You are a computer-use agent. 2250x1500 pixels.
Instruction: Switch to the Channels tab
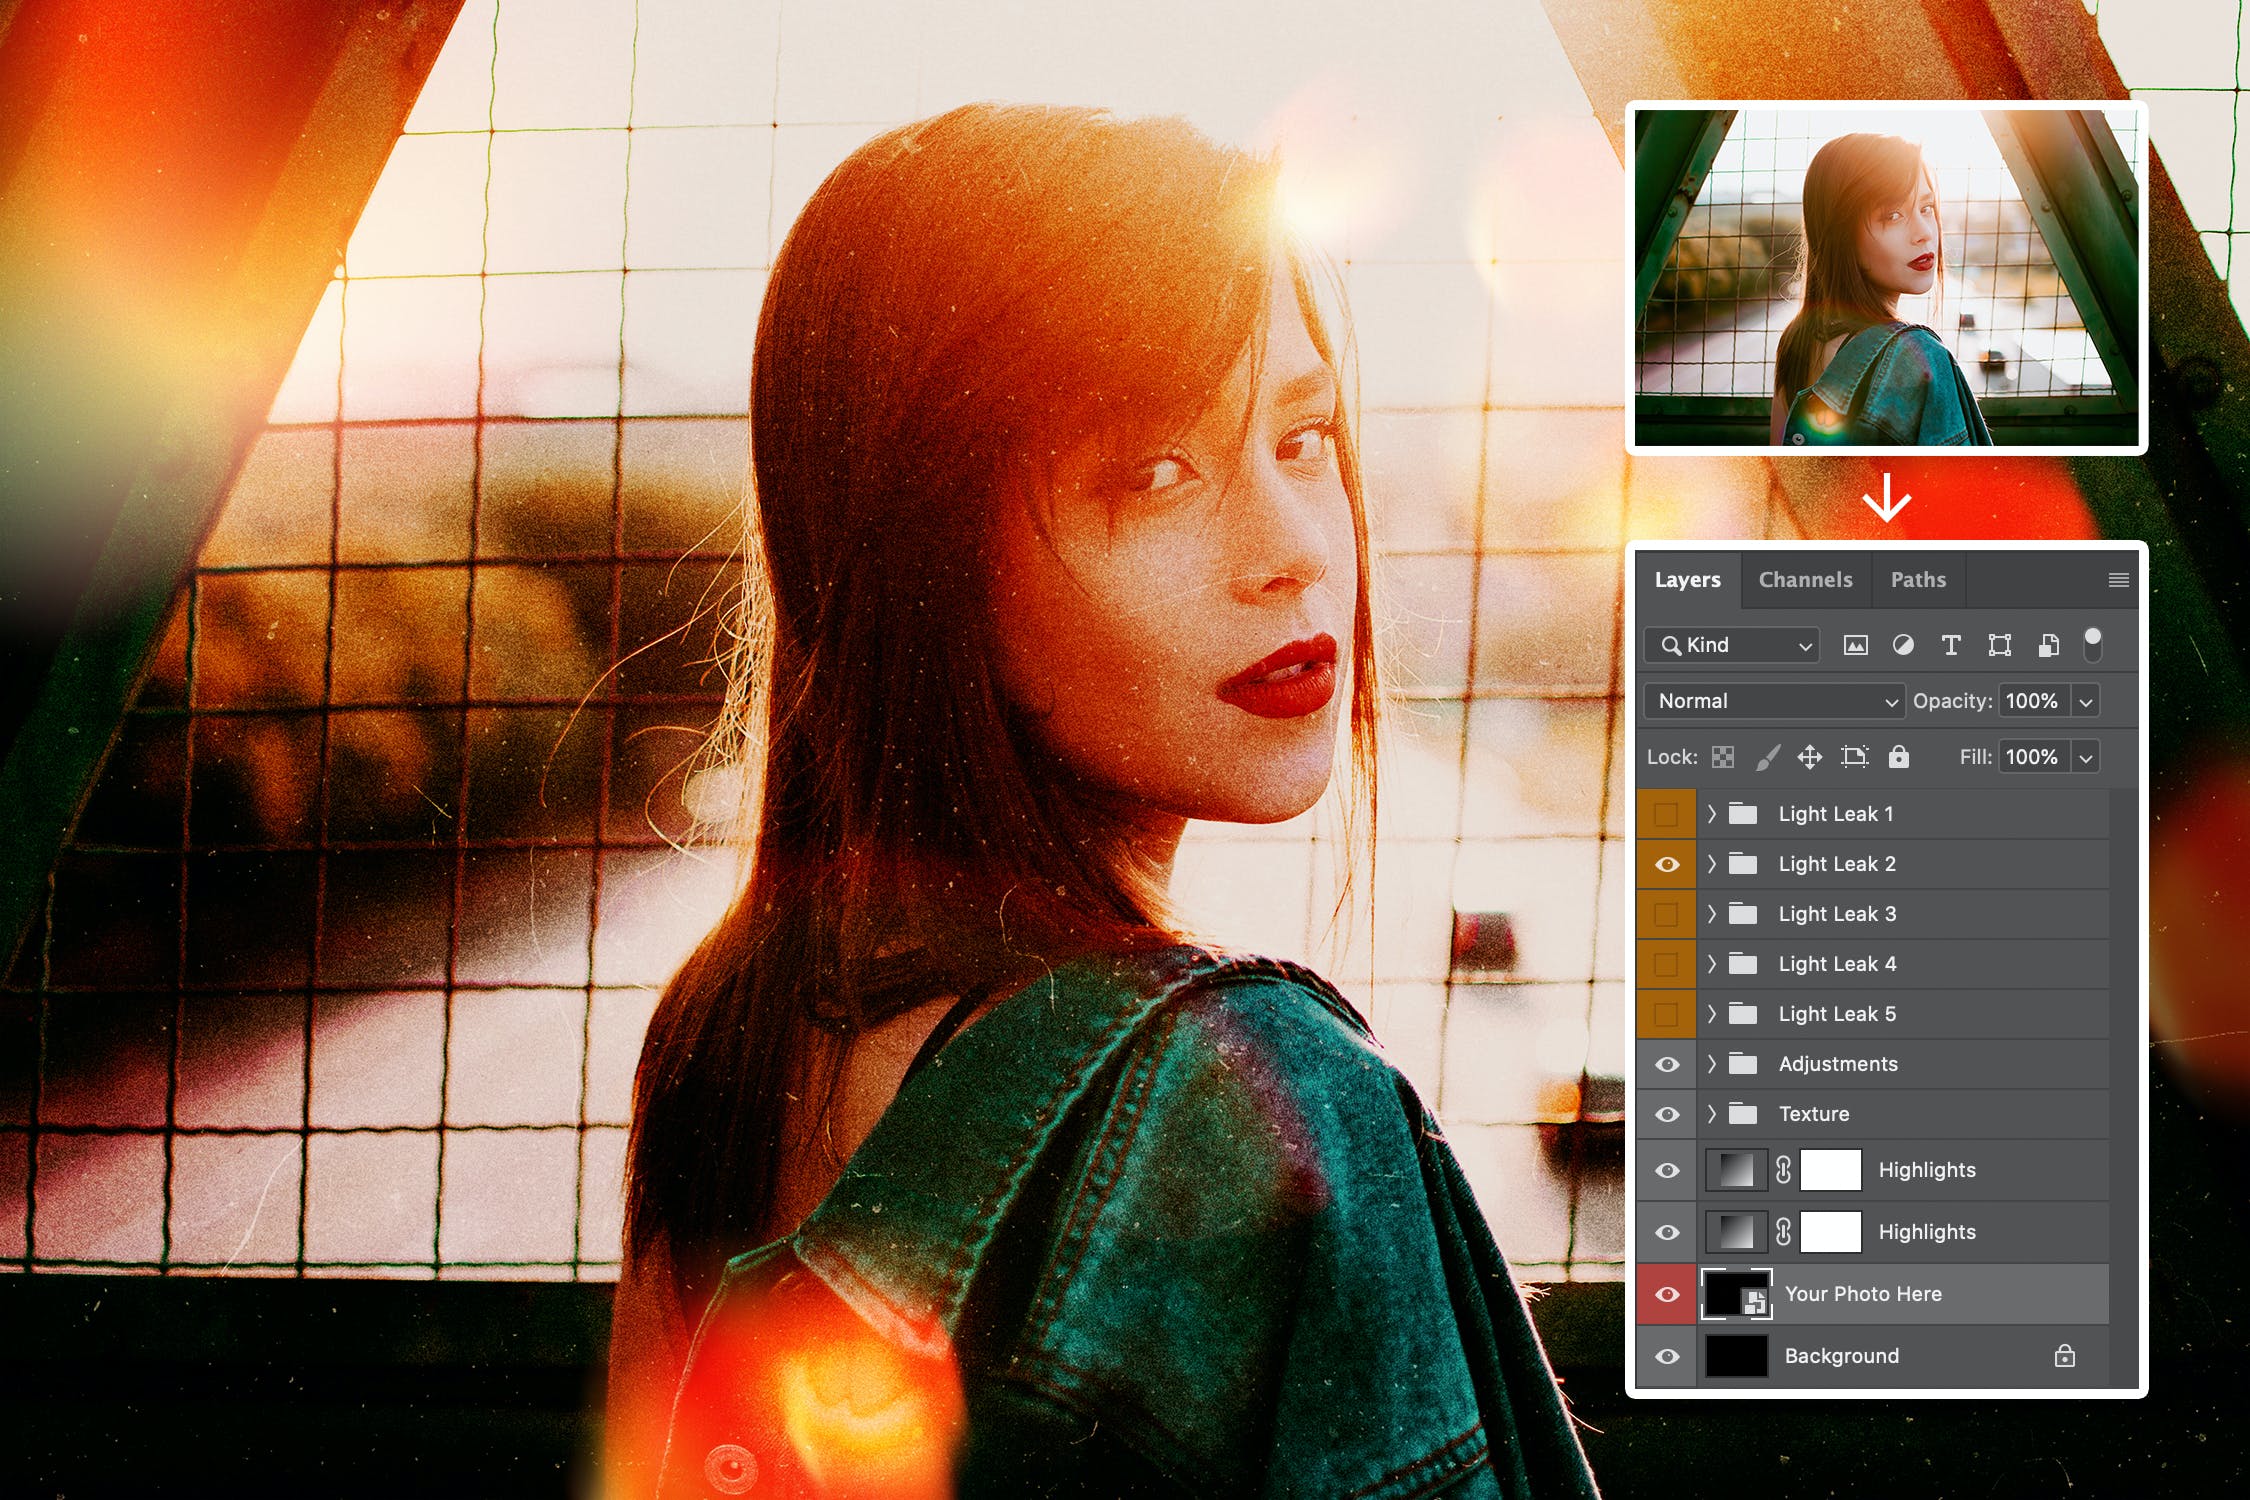click(1805, 580)
